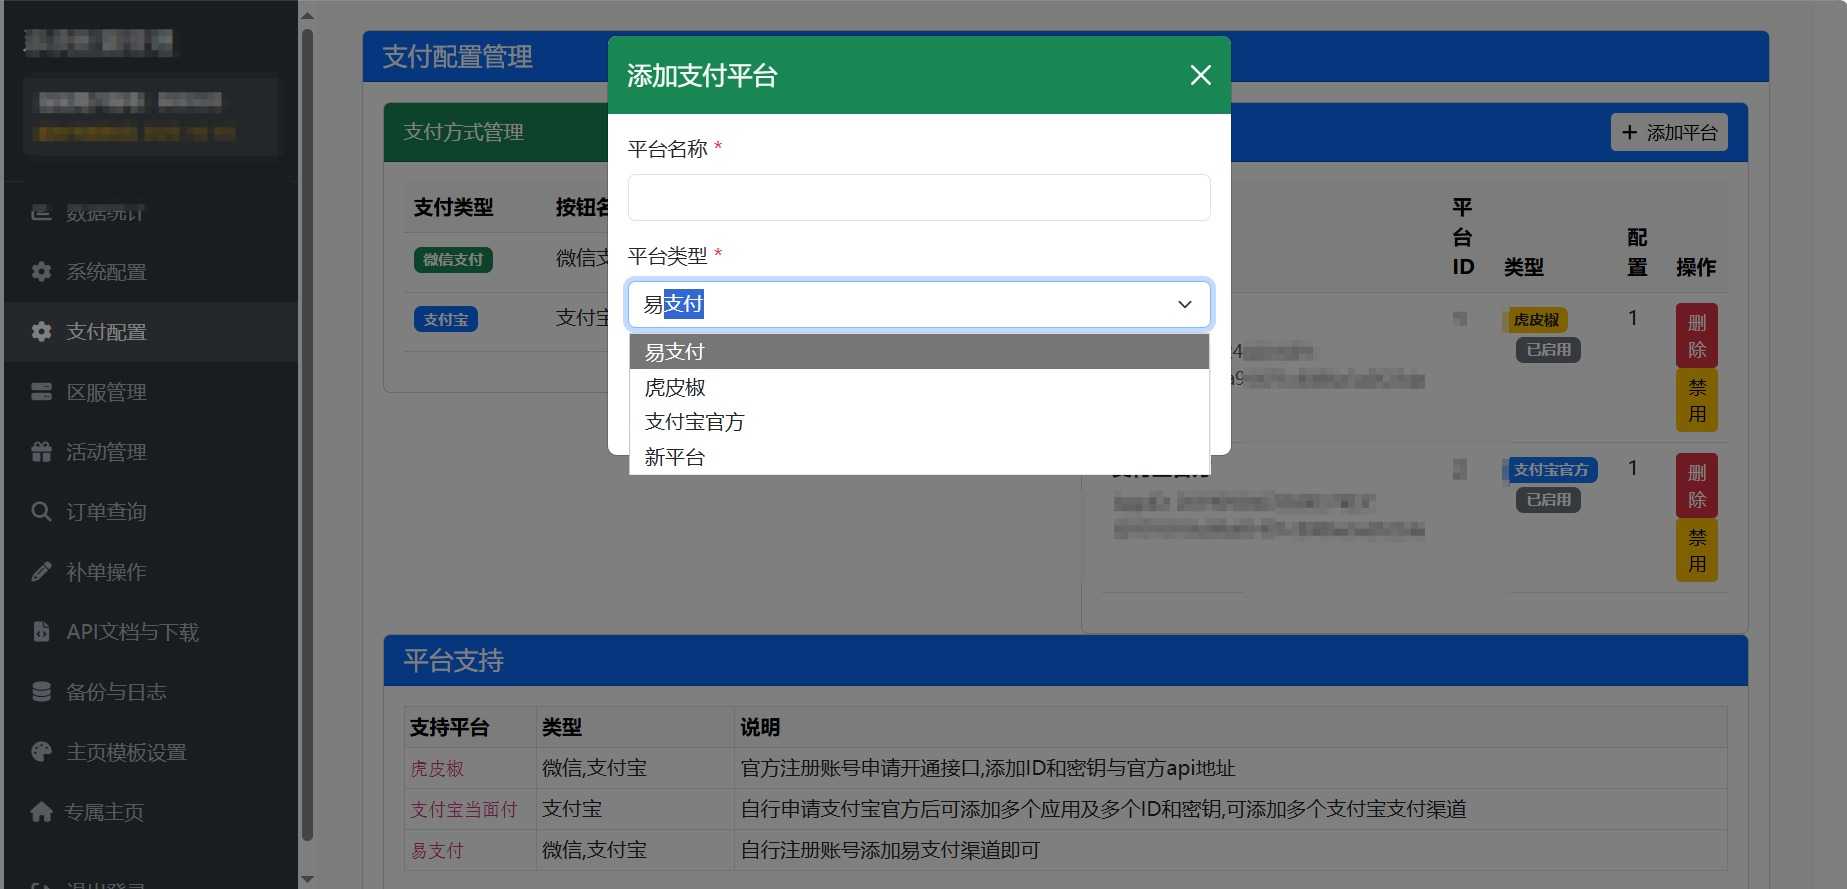
Task: Click the gear icon beside 系统配置
Action: click(41, 272)
